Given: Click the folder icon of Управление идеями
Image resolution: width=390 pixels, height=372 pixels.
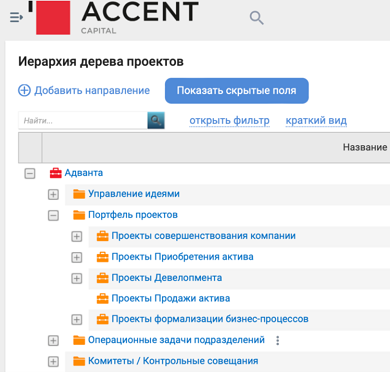Looking at the screenshot, I should tap(79, 194).
